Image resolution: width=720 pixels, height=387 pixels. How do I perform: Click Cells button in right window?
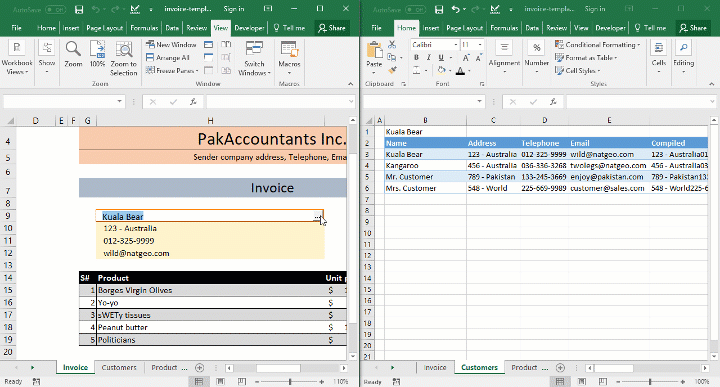tap(658, 57)
